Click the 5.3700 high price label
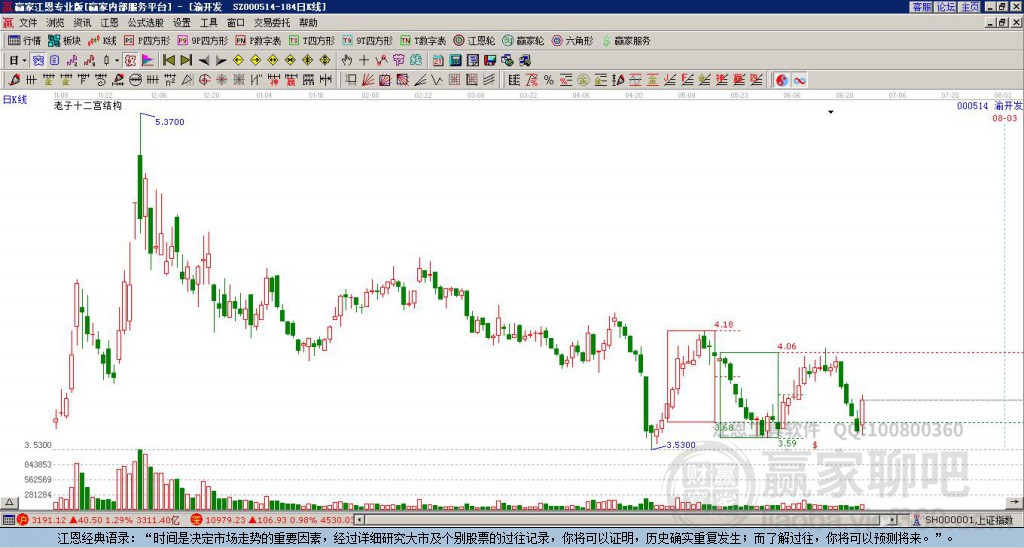 click(x=170, y=121)
